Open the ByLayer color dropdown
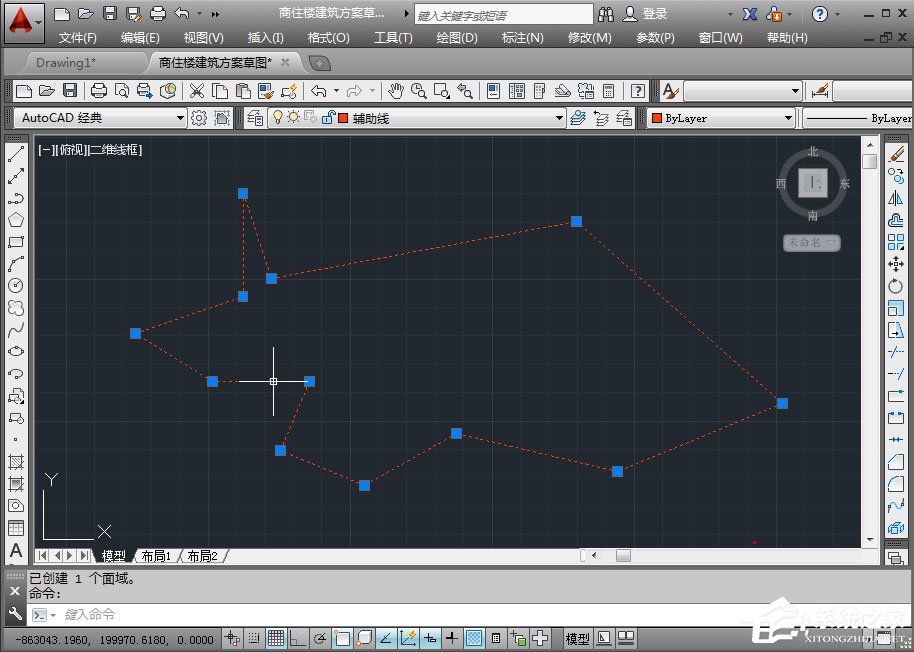Viewport: 914px width, 652px height. 788,118
